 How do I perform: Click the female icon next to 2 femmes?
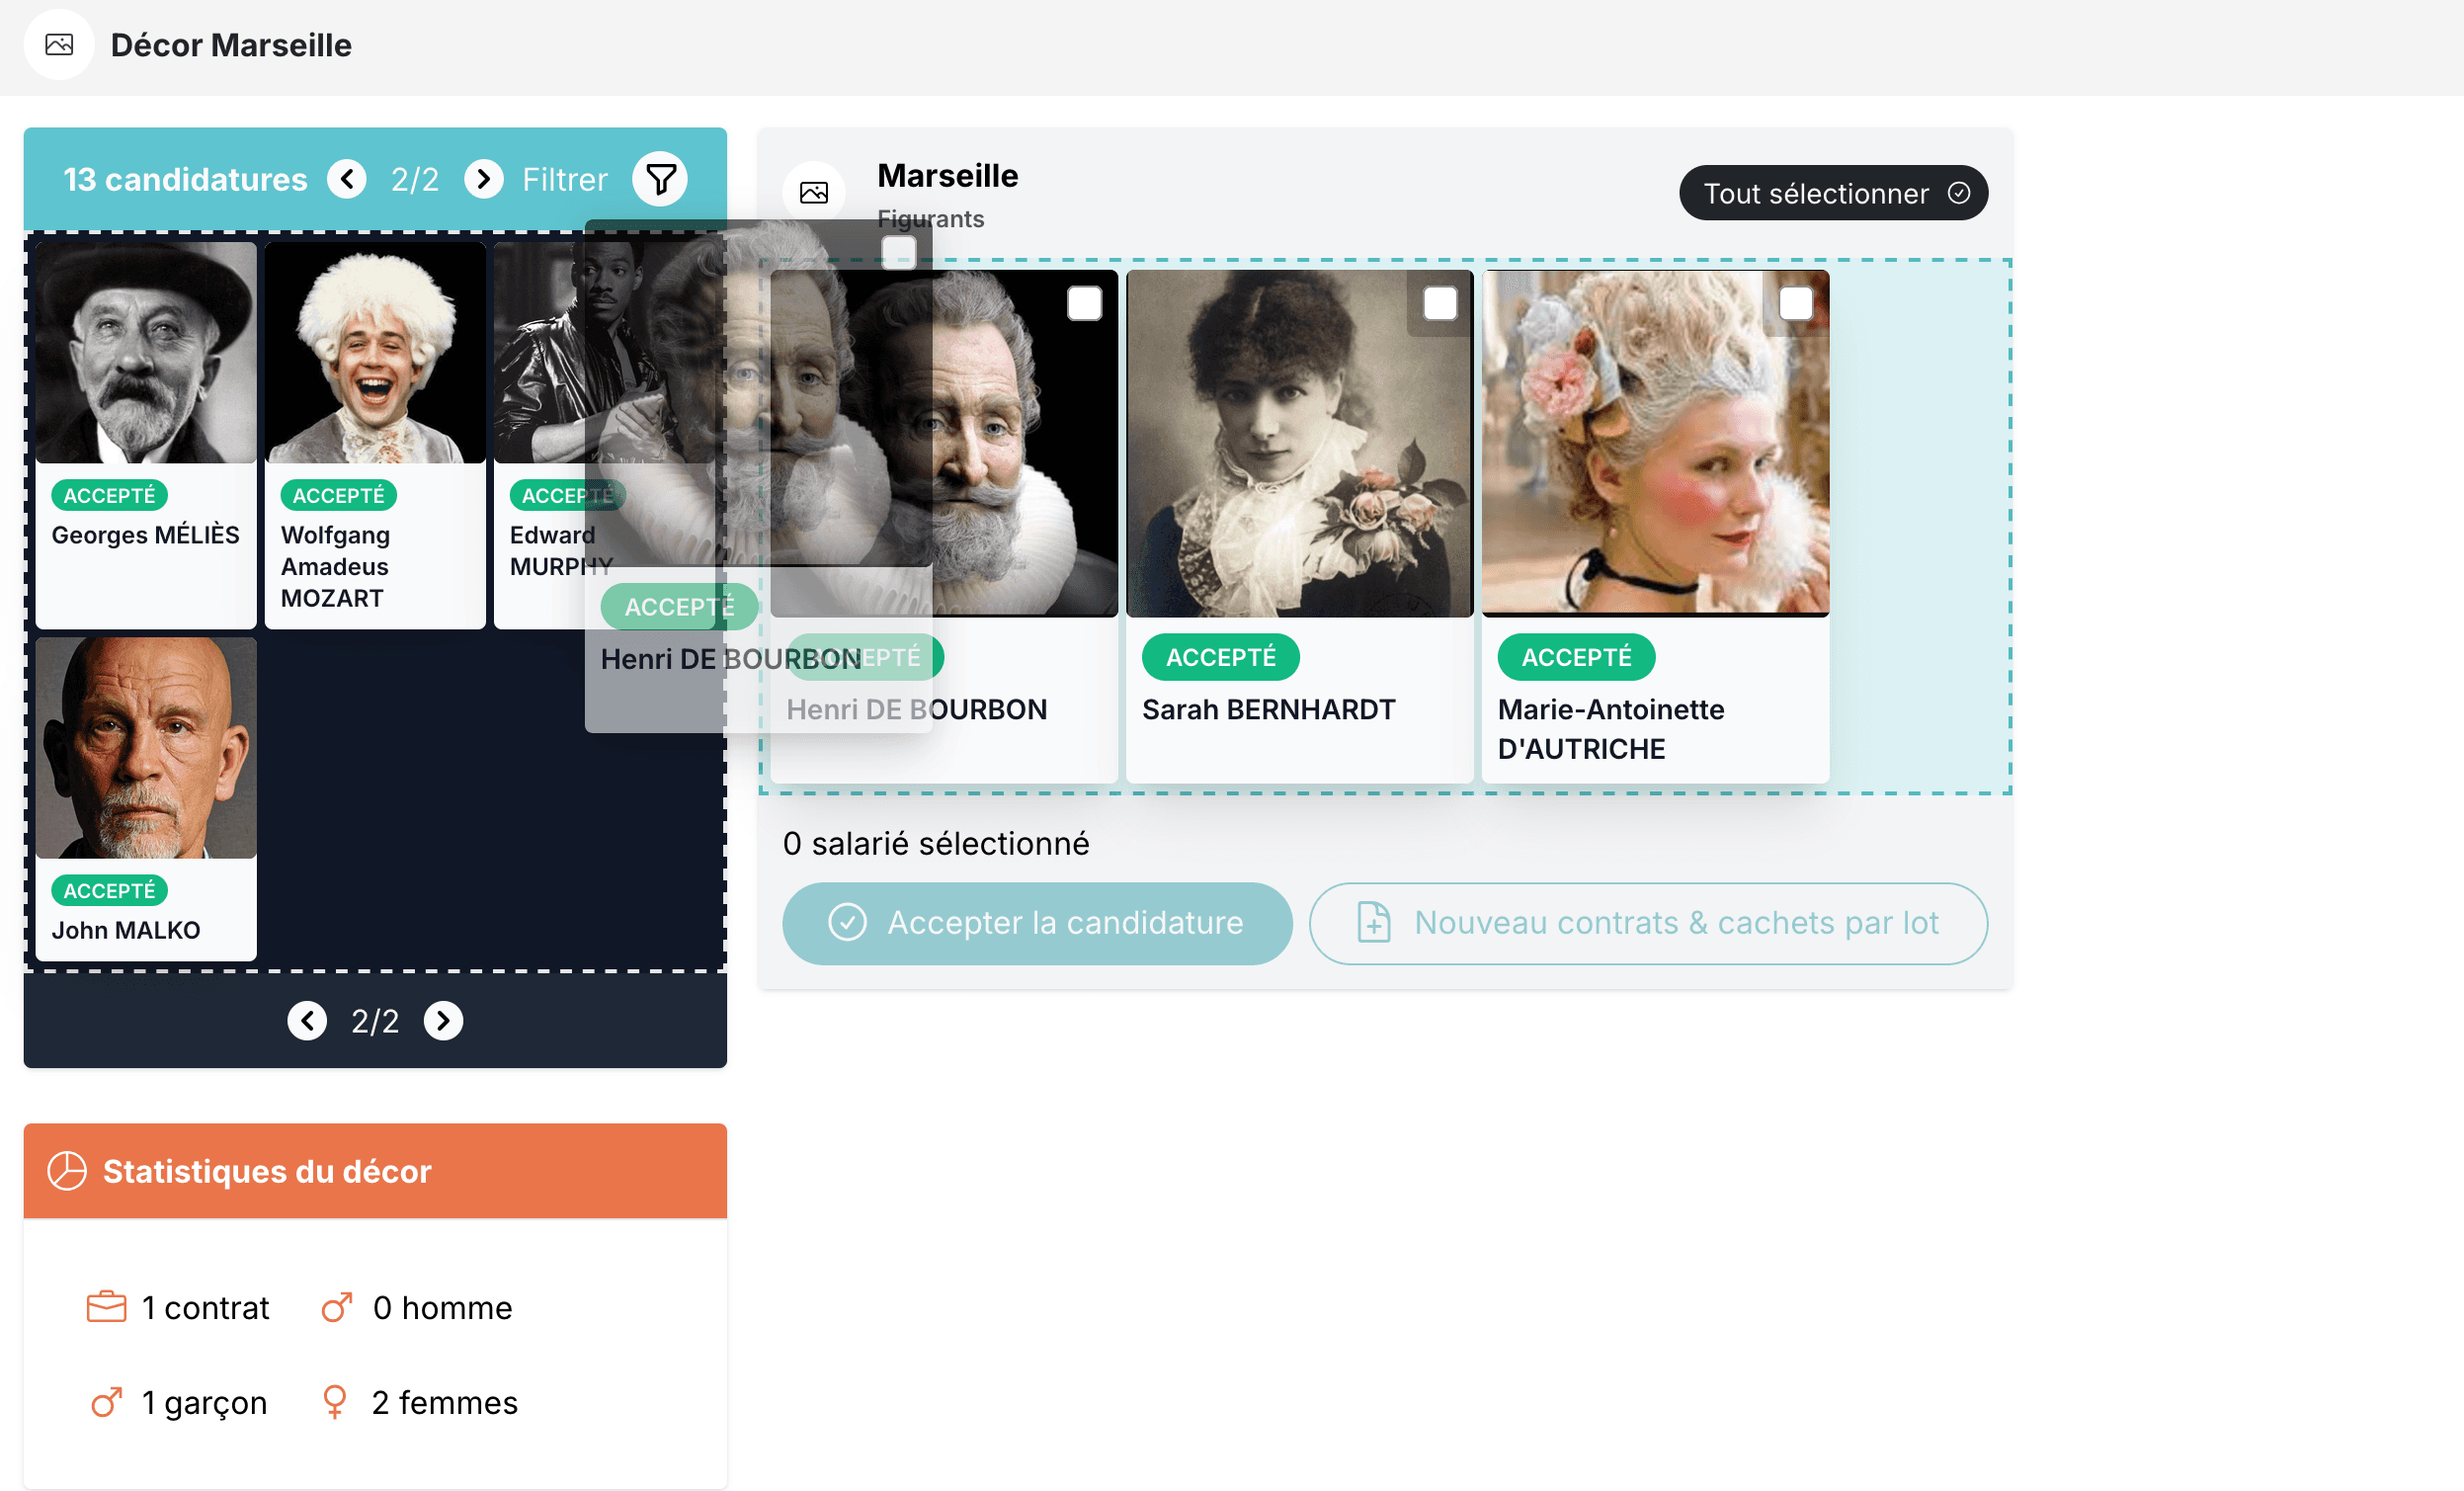(x=335, y=1403)
